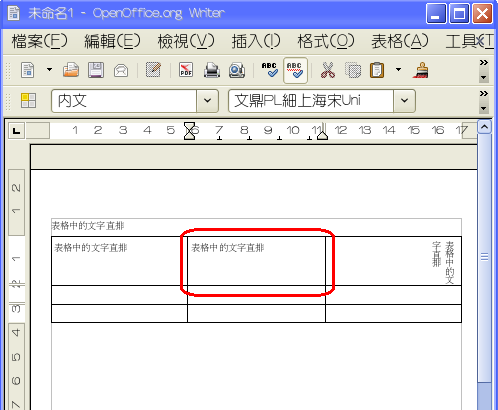The height and width of the screenshot is (410, 498).
Task: Open the formatting toolbar options arrow
Action: (x=484, y=108)
